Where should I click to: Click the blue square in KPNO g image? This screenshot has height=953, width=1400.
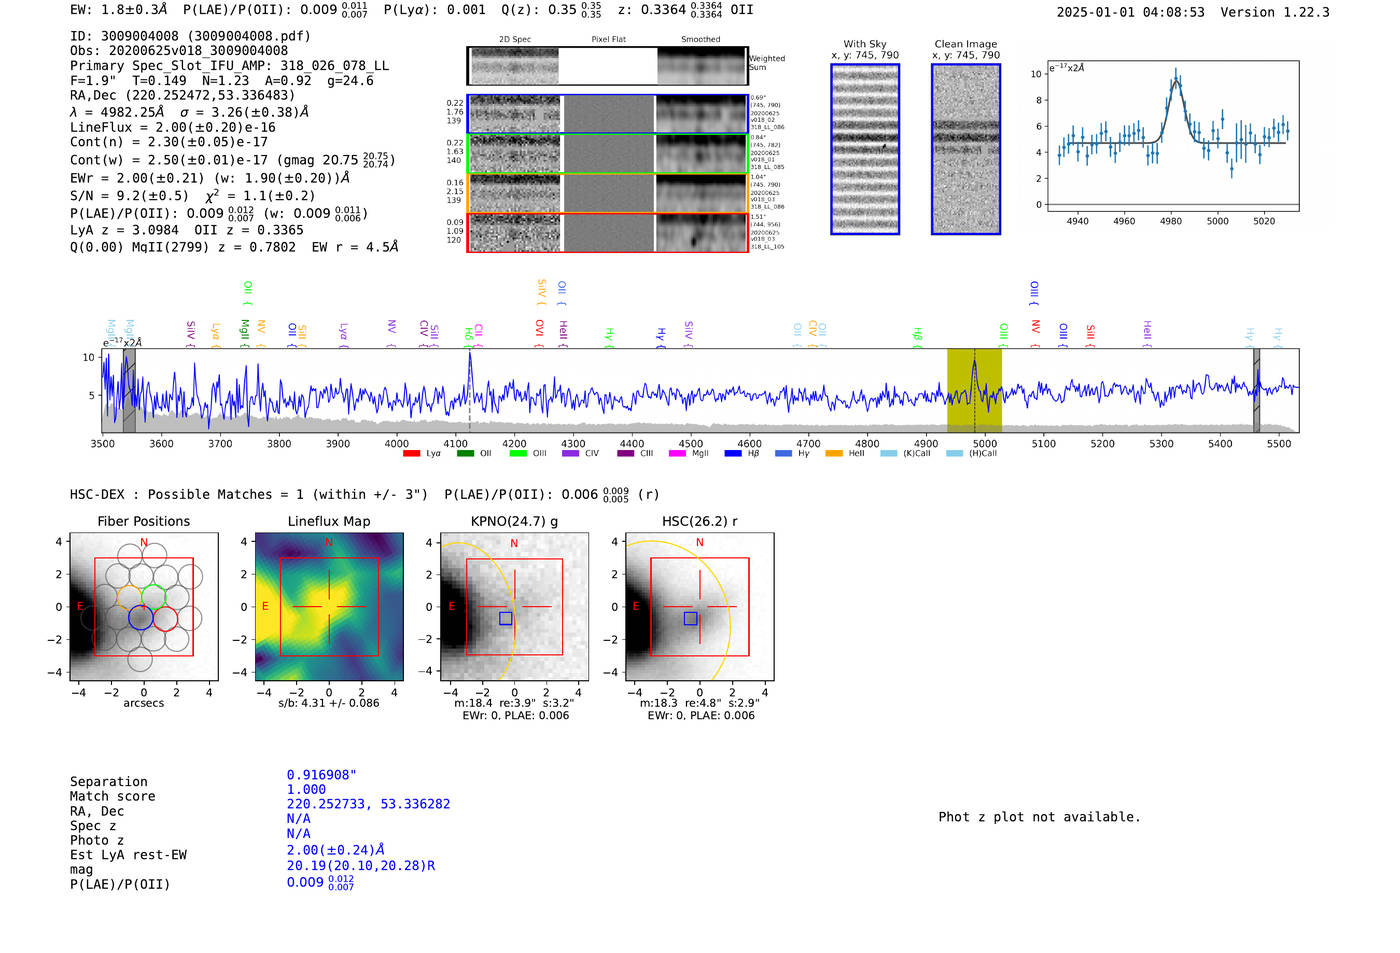(x=505, y=619)
